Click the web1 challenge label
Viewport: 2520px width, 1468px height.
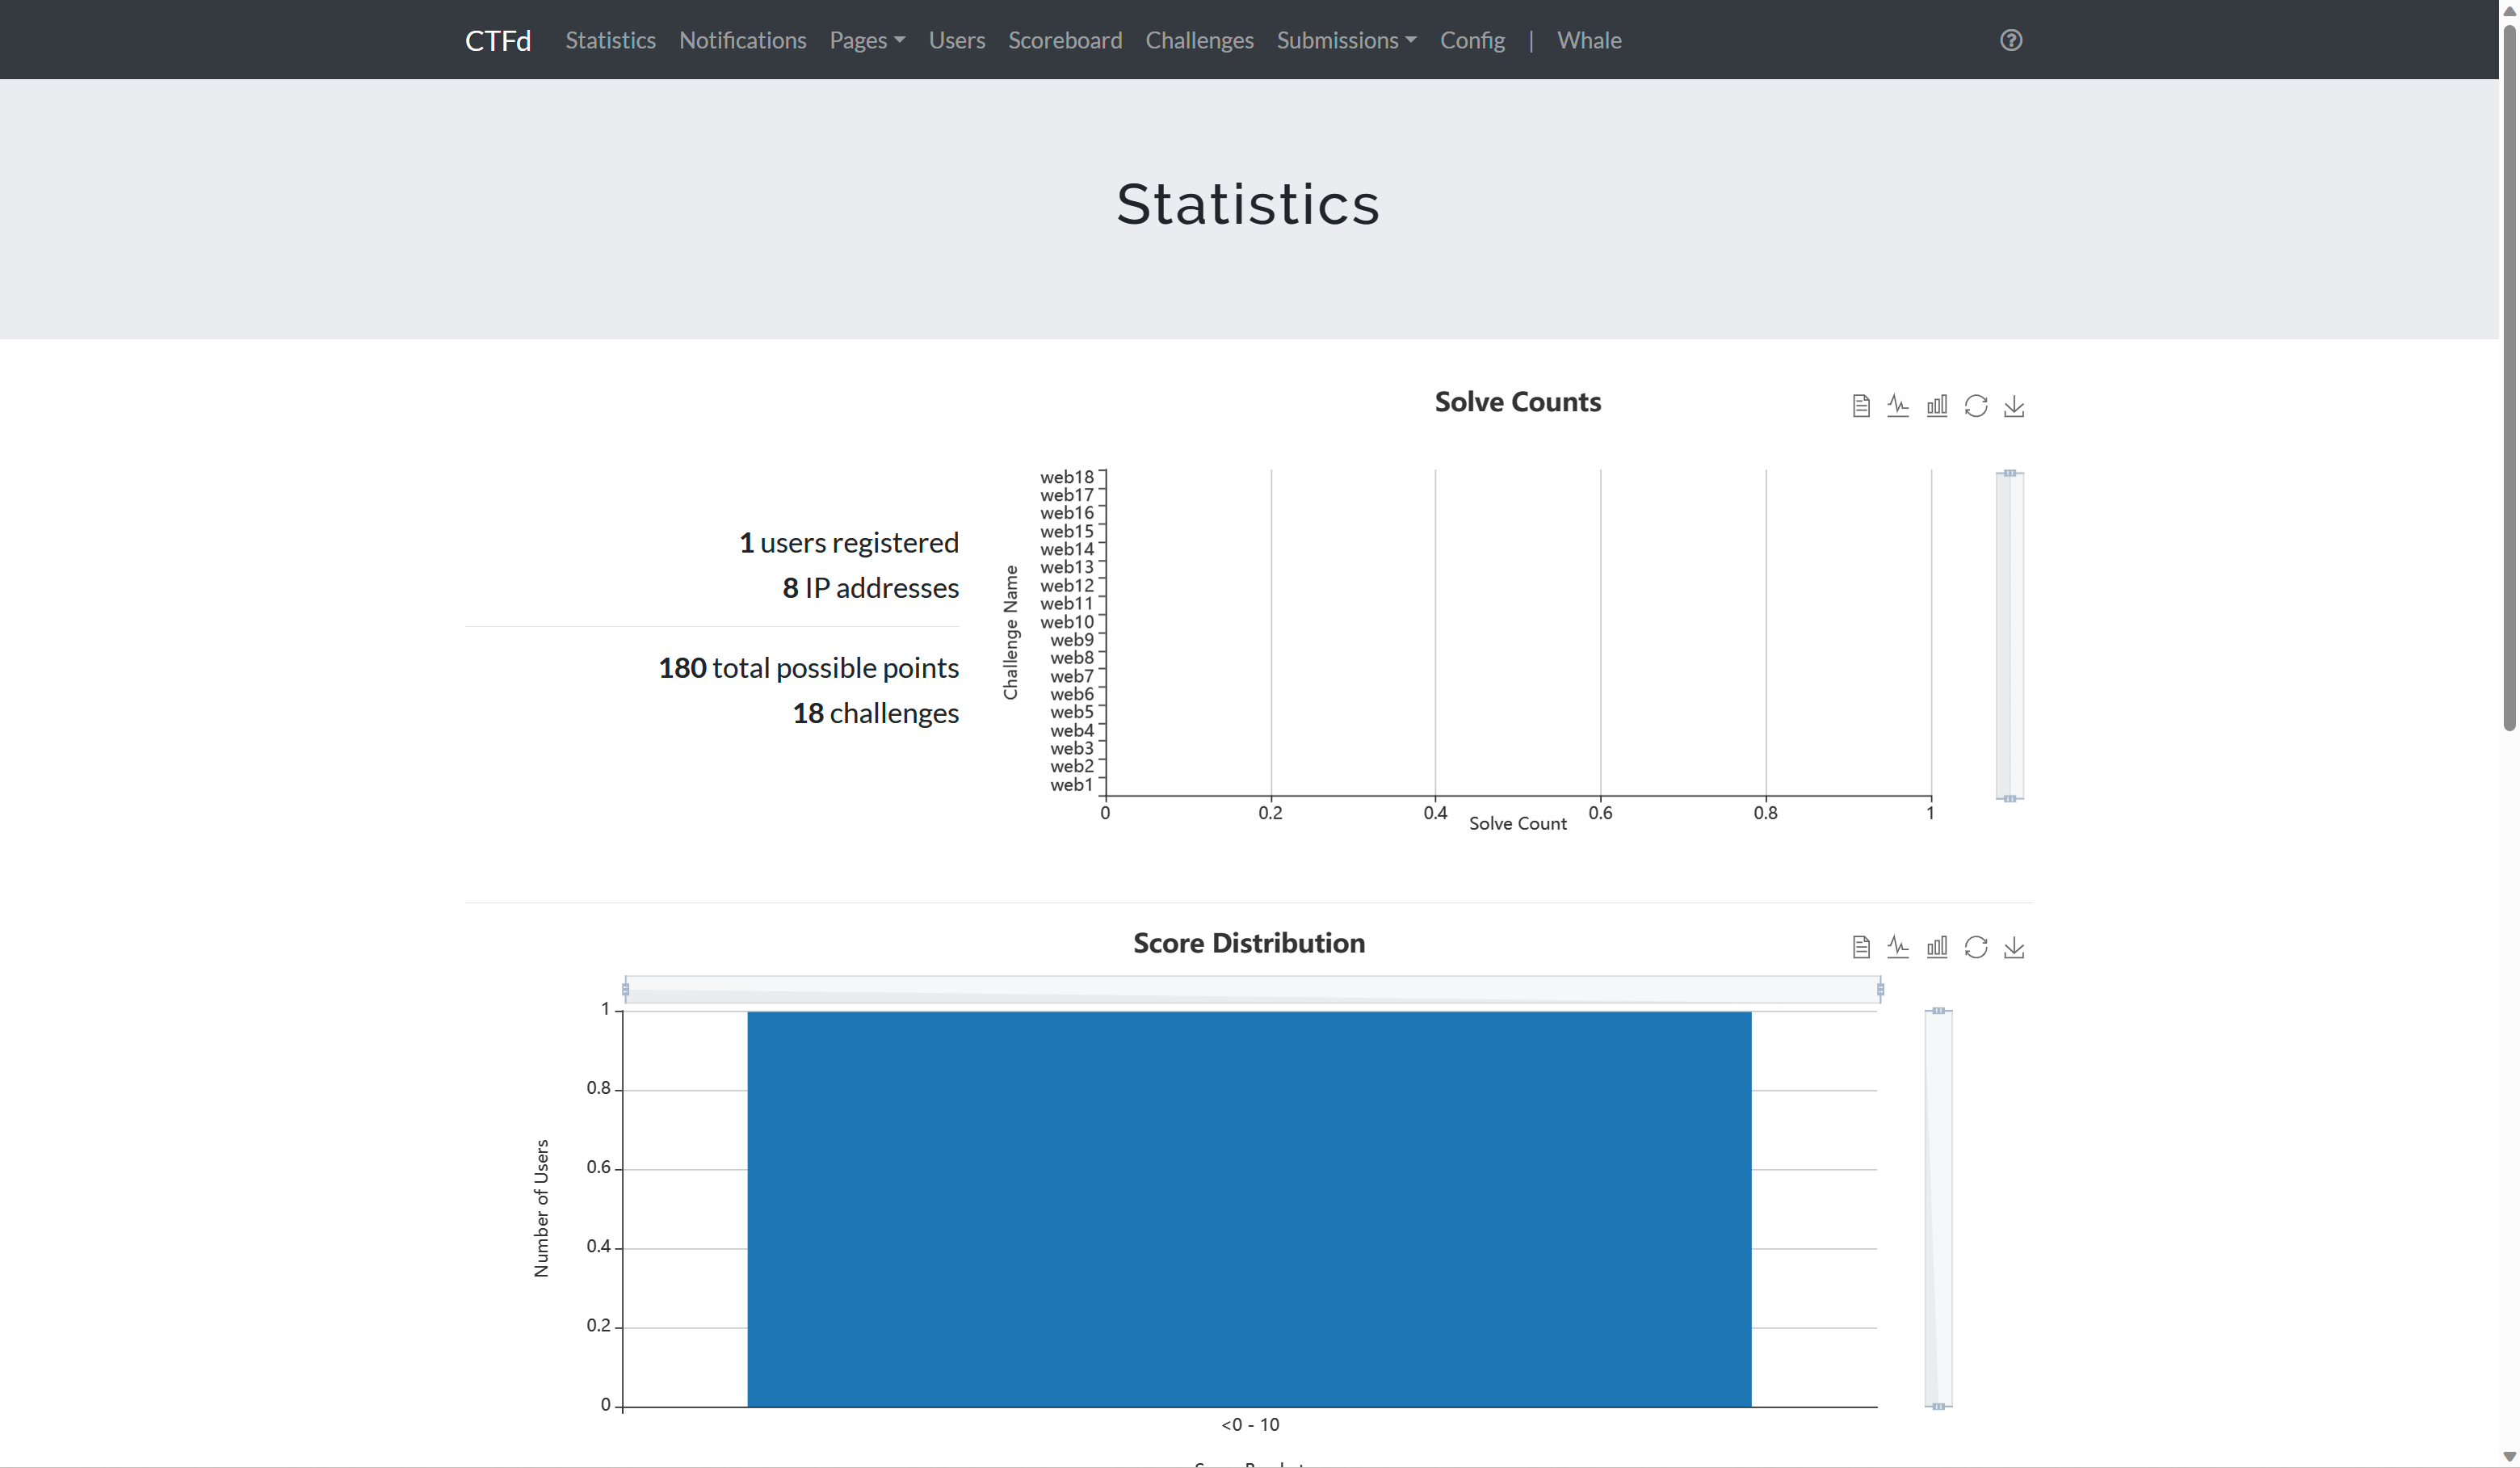point(1072,785)
